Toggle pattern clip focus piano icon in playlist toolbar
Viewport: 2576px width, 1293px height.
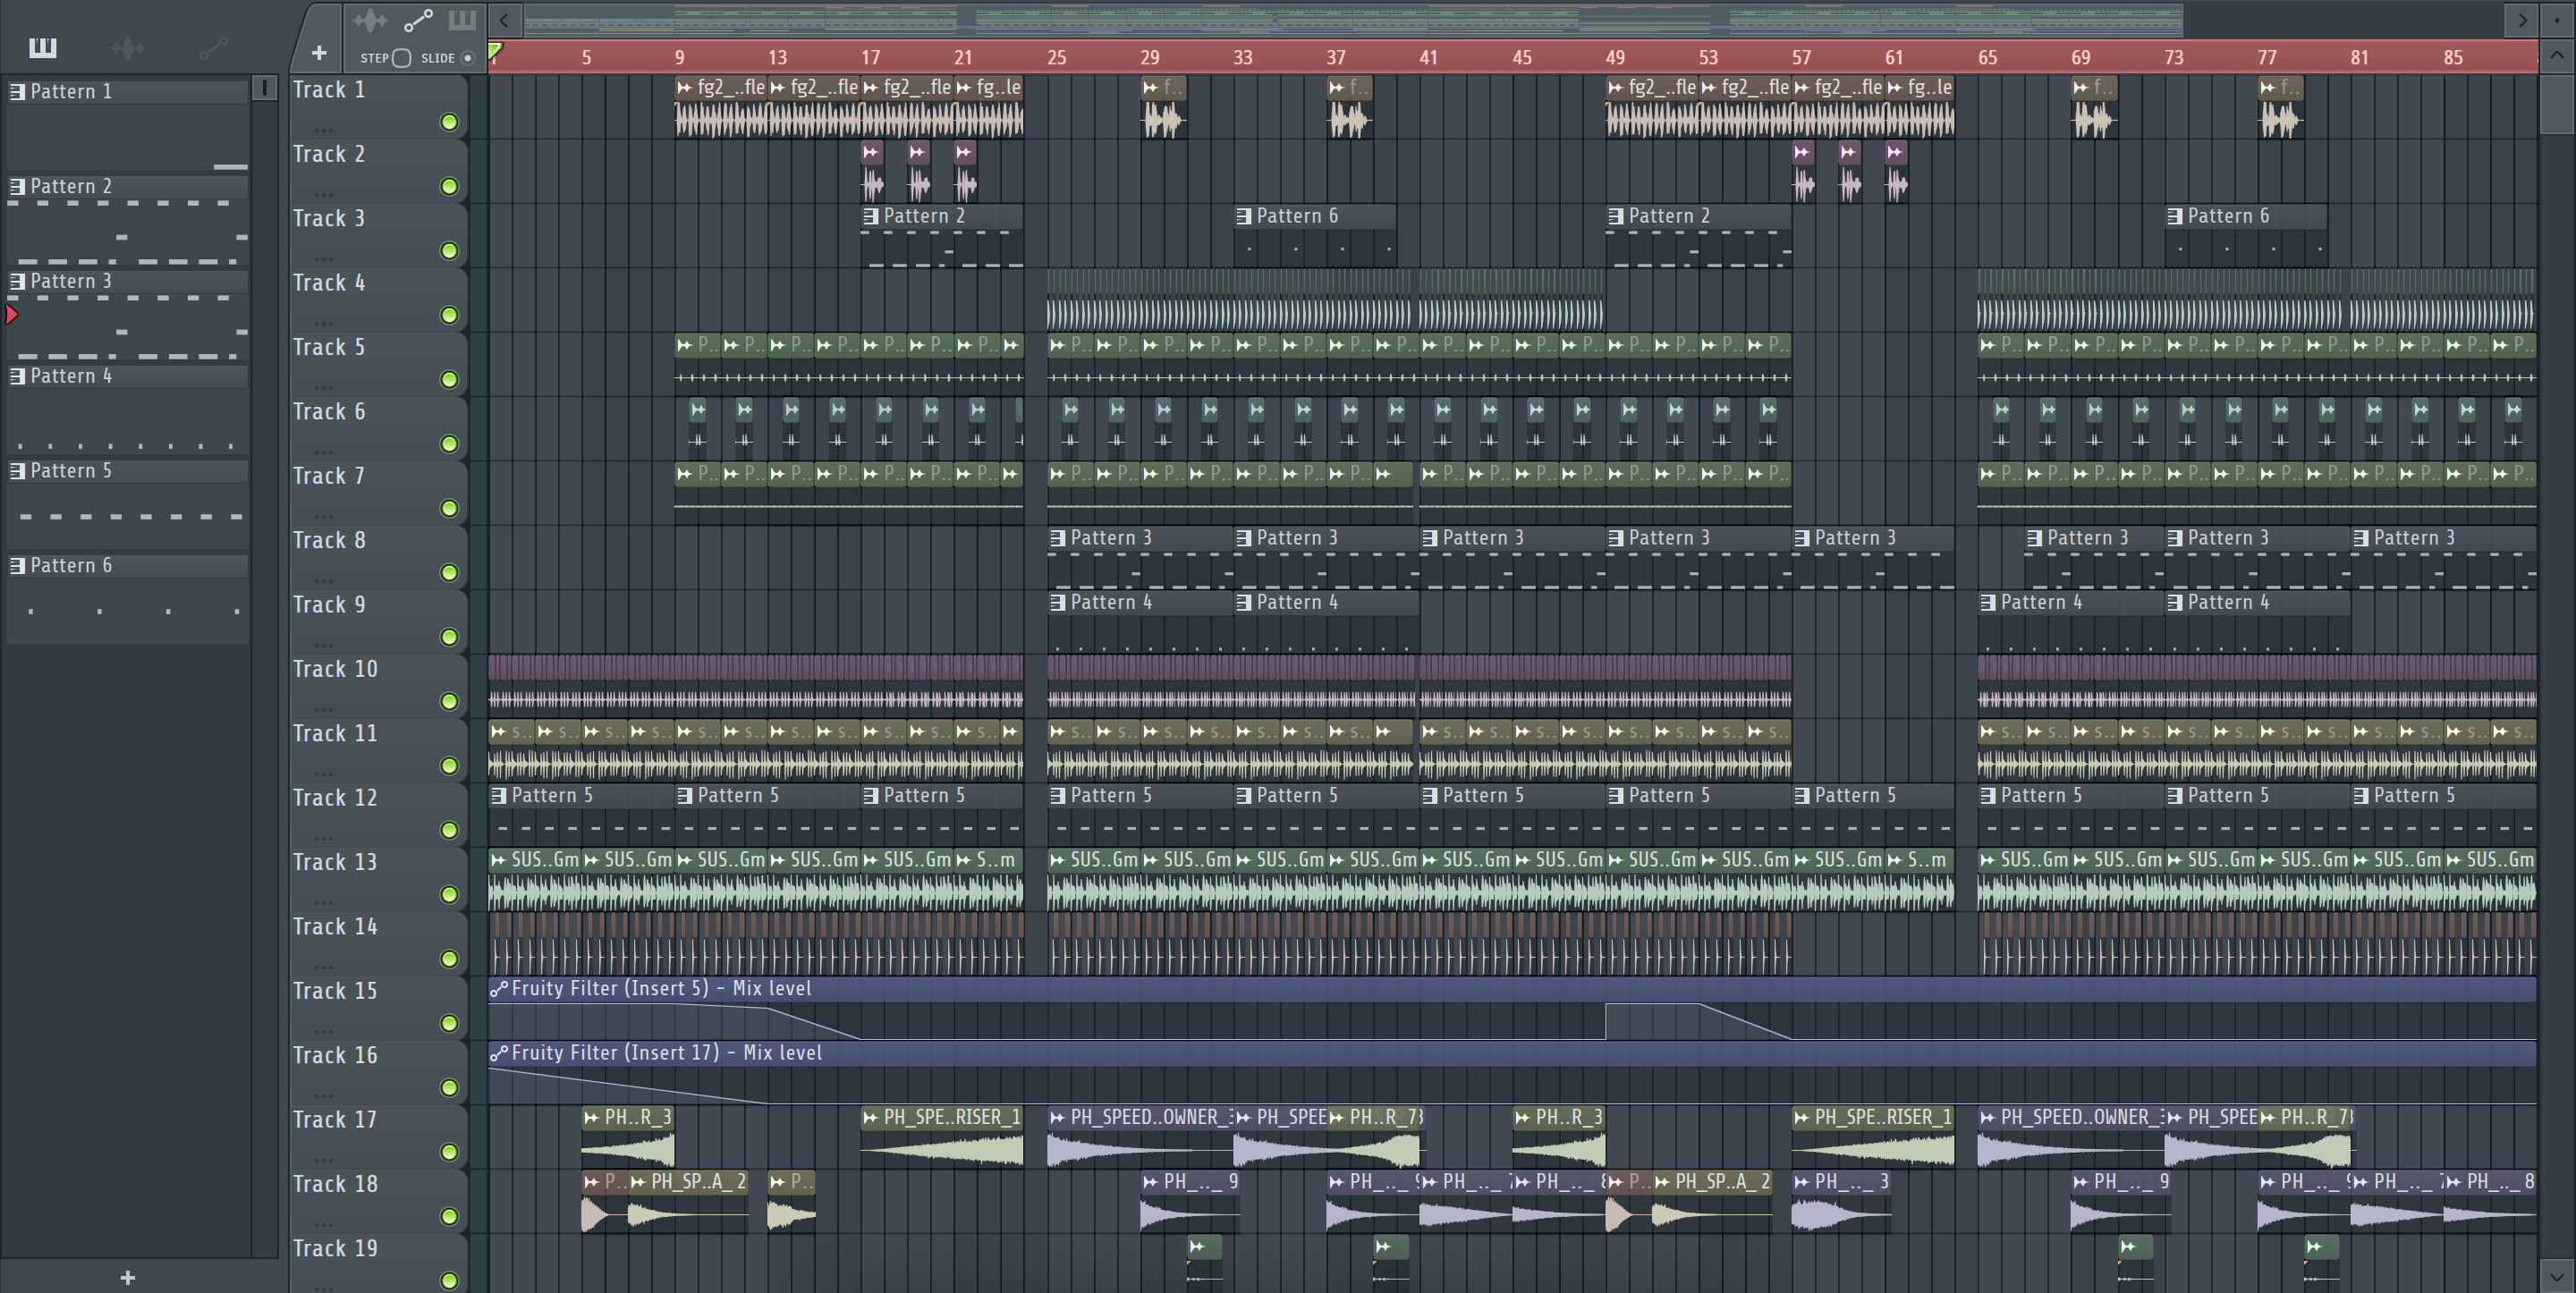(x=462, y=20)
